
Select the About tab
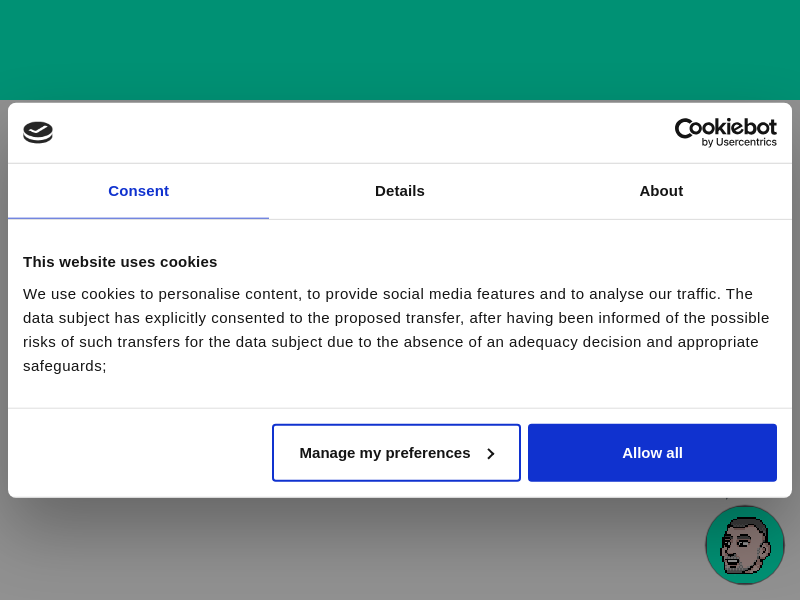pyautogui.click(x=661, y=191)
